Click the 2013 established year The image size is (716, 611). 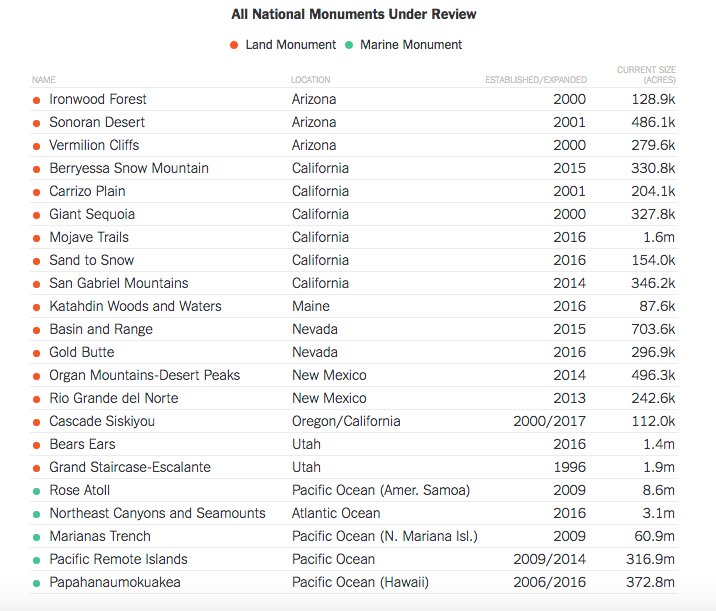click(569, 398)
